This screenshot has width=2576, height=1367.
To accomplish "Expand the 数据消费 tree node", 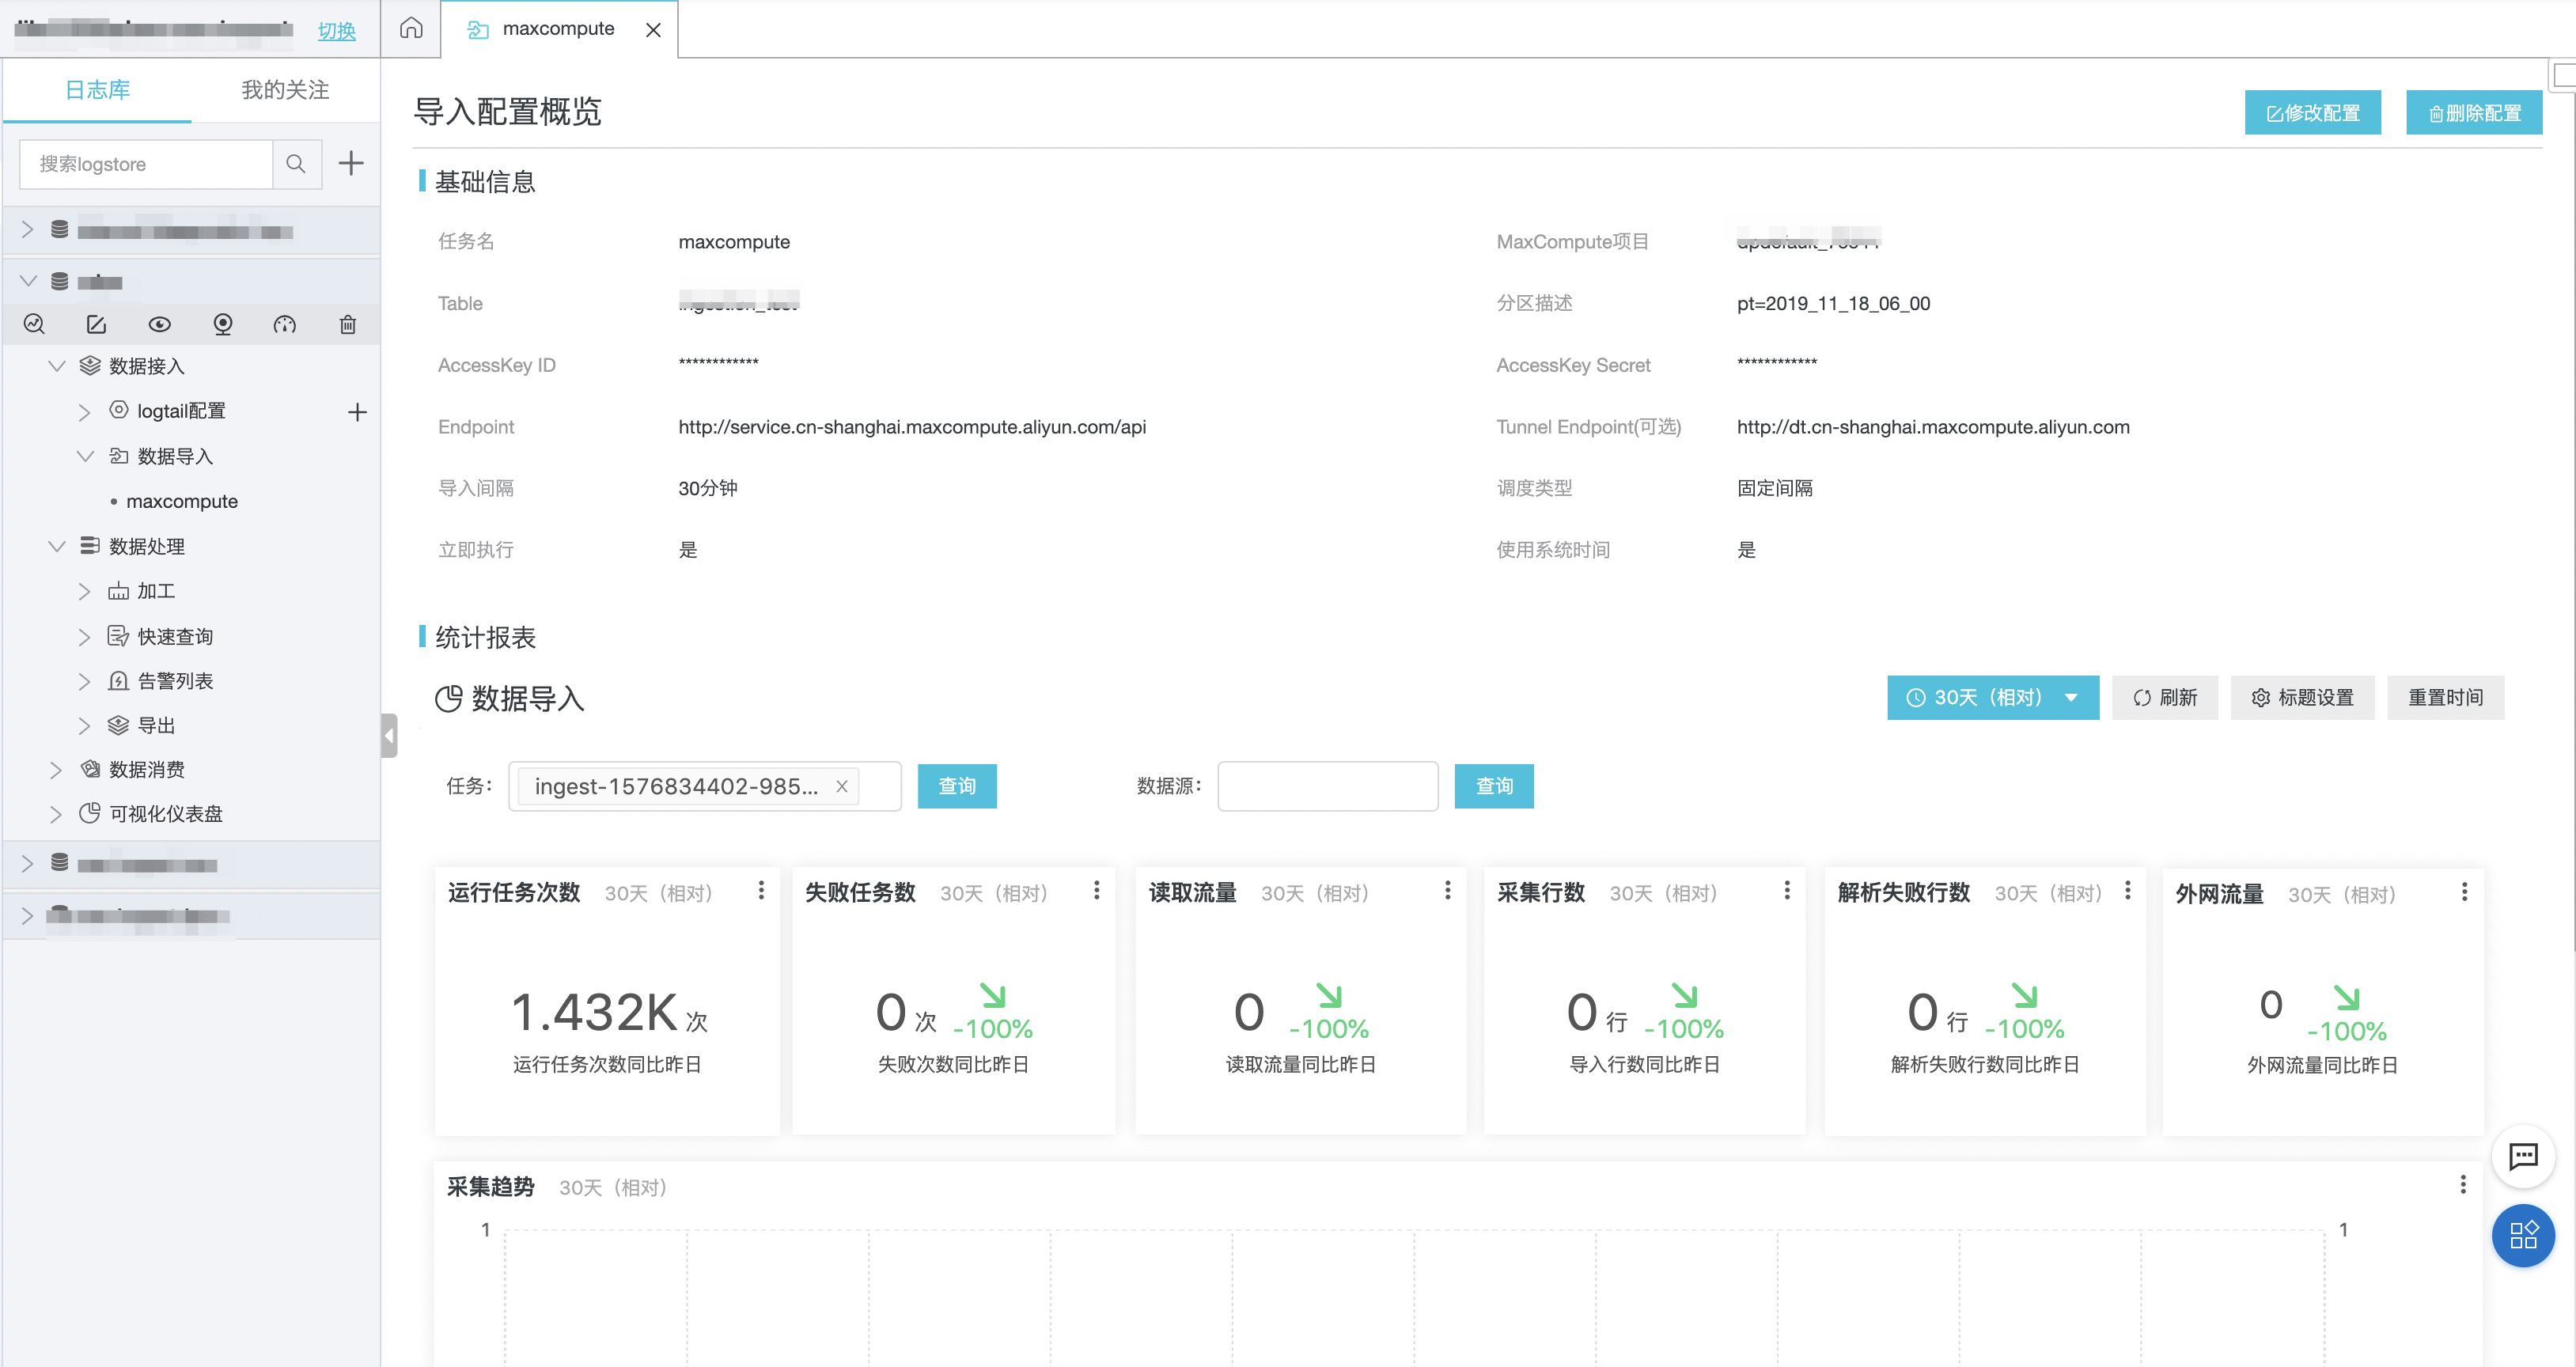I will [56, 768].
